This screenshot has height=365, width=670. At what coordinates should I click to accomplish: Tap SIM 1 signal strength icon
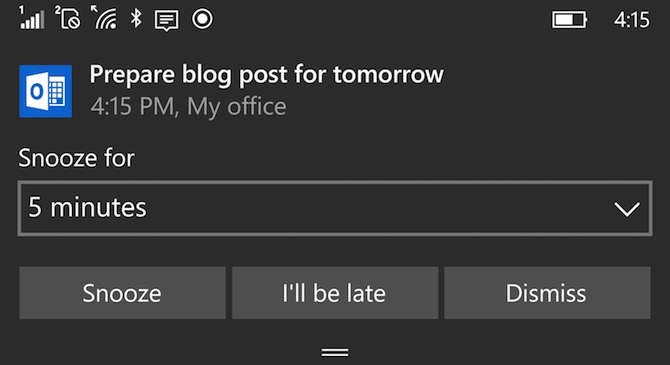click(32, 19)
